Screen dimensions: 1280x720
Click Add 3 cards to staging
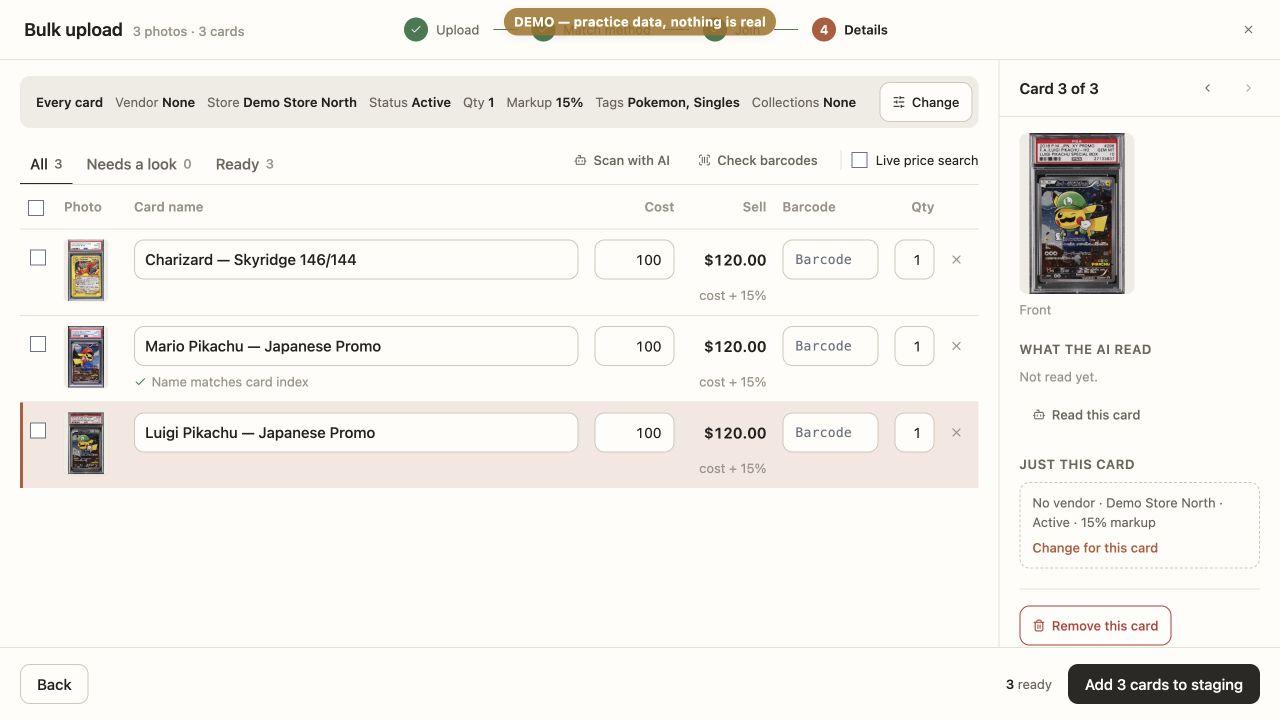tap(1164, 685)
